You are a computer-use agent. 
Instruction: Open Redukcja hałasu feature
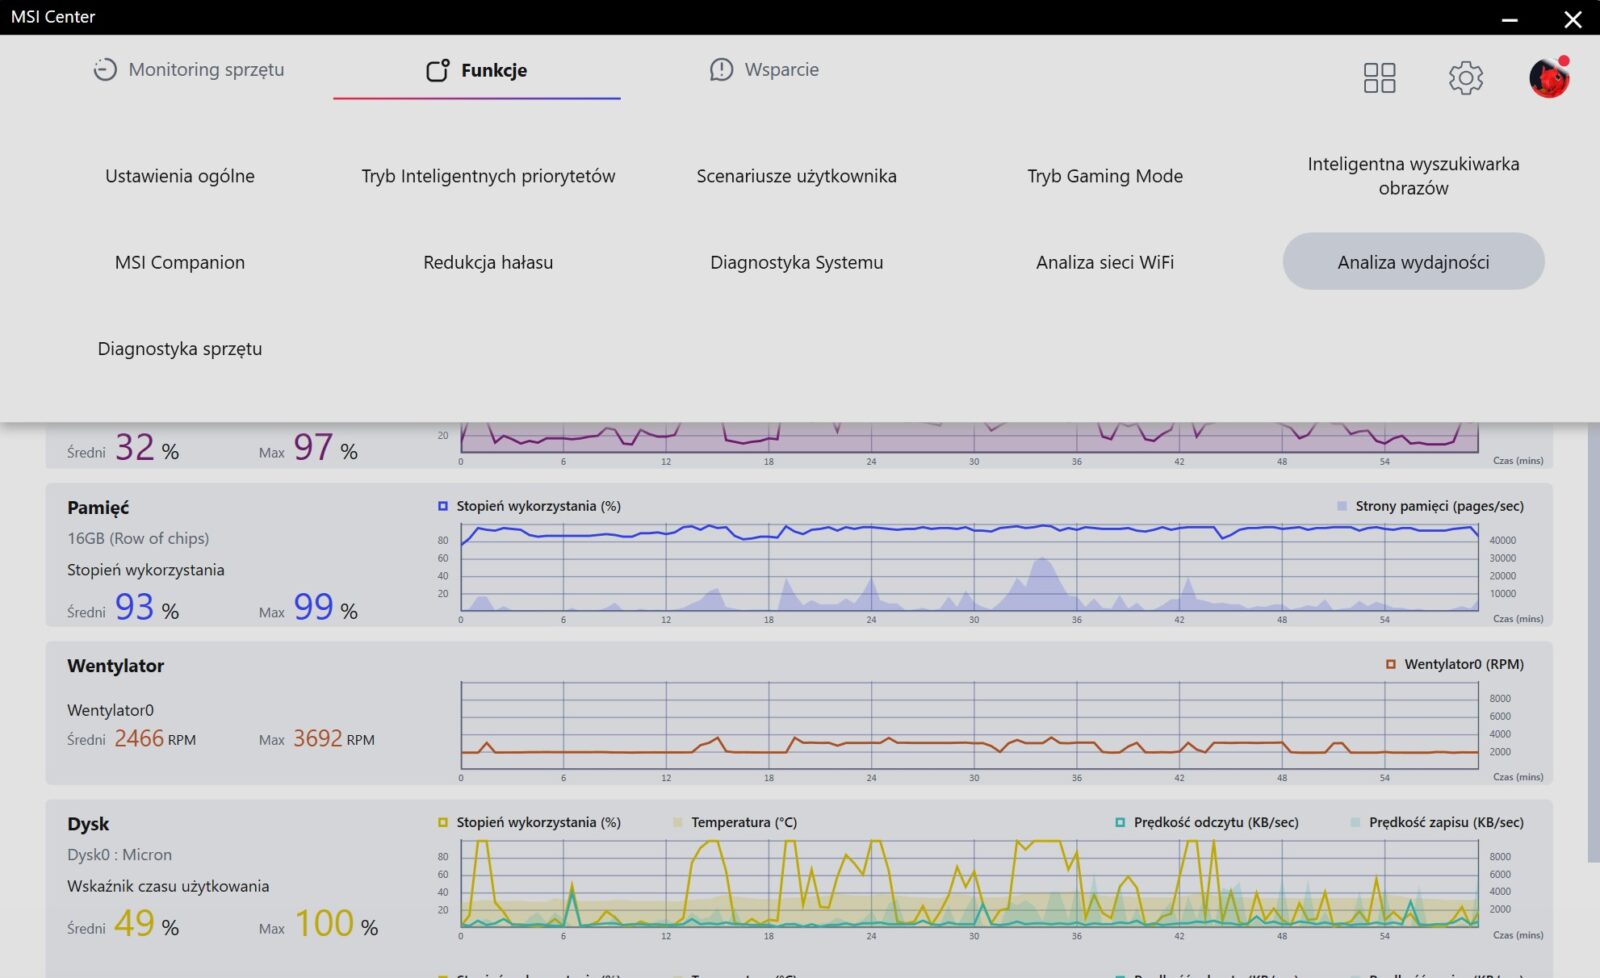(x=488, y=262)
